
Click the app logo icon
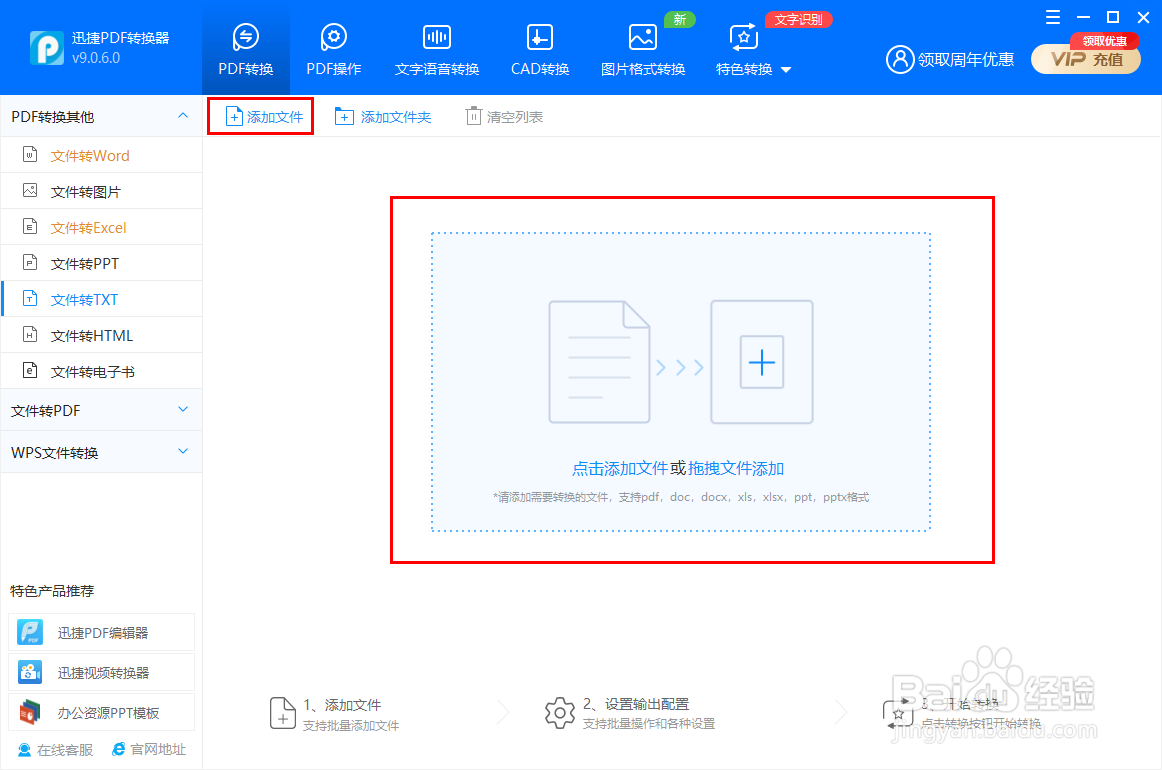click(47, 47)
